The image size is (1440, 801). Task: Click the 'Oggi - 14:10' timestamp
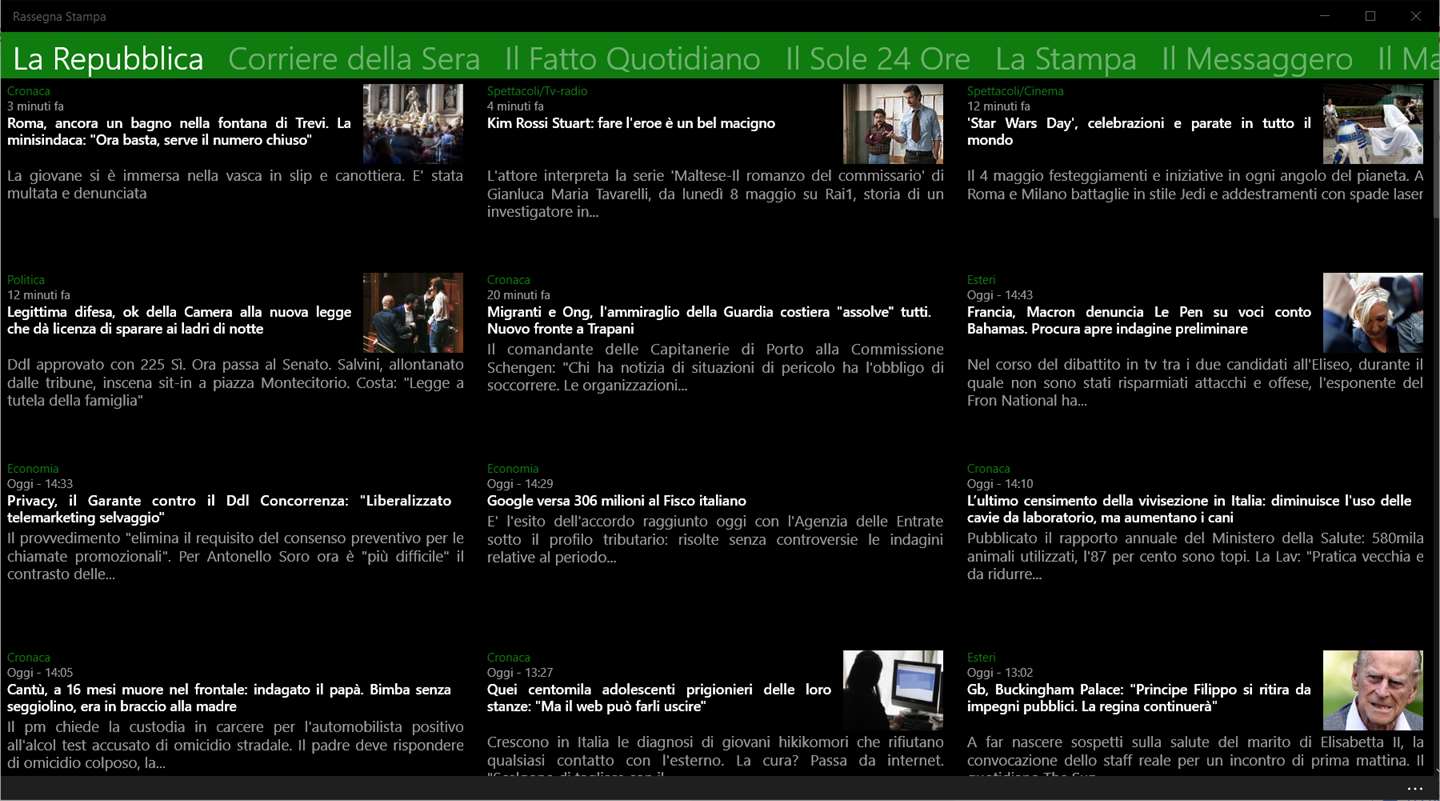[x=1000, y=484]
